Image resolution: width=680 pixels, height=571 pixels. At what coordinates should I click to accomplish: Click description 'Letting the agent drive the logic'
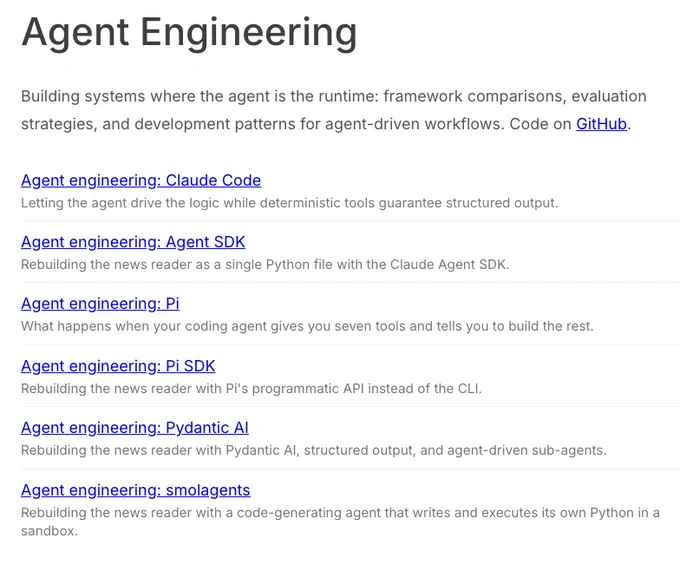(x=290, y=203)
